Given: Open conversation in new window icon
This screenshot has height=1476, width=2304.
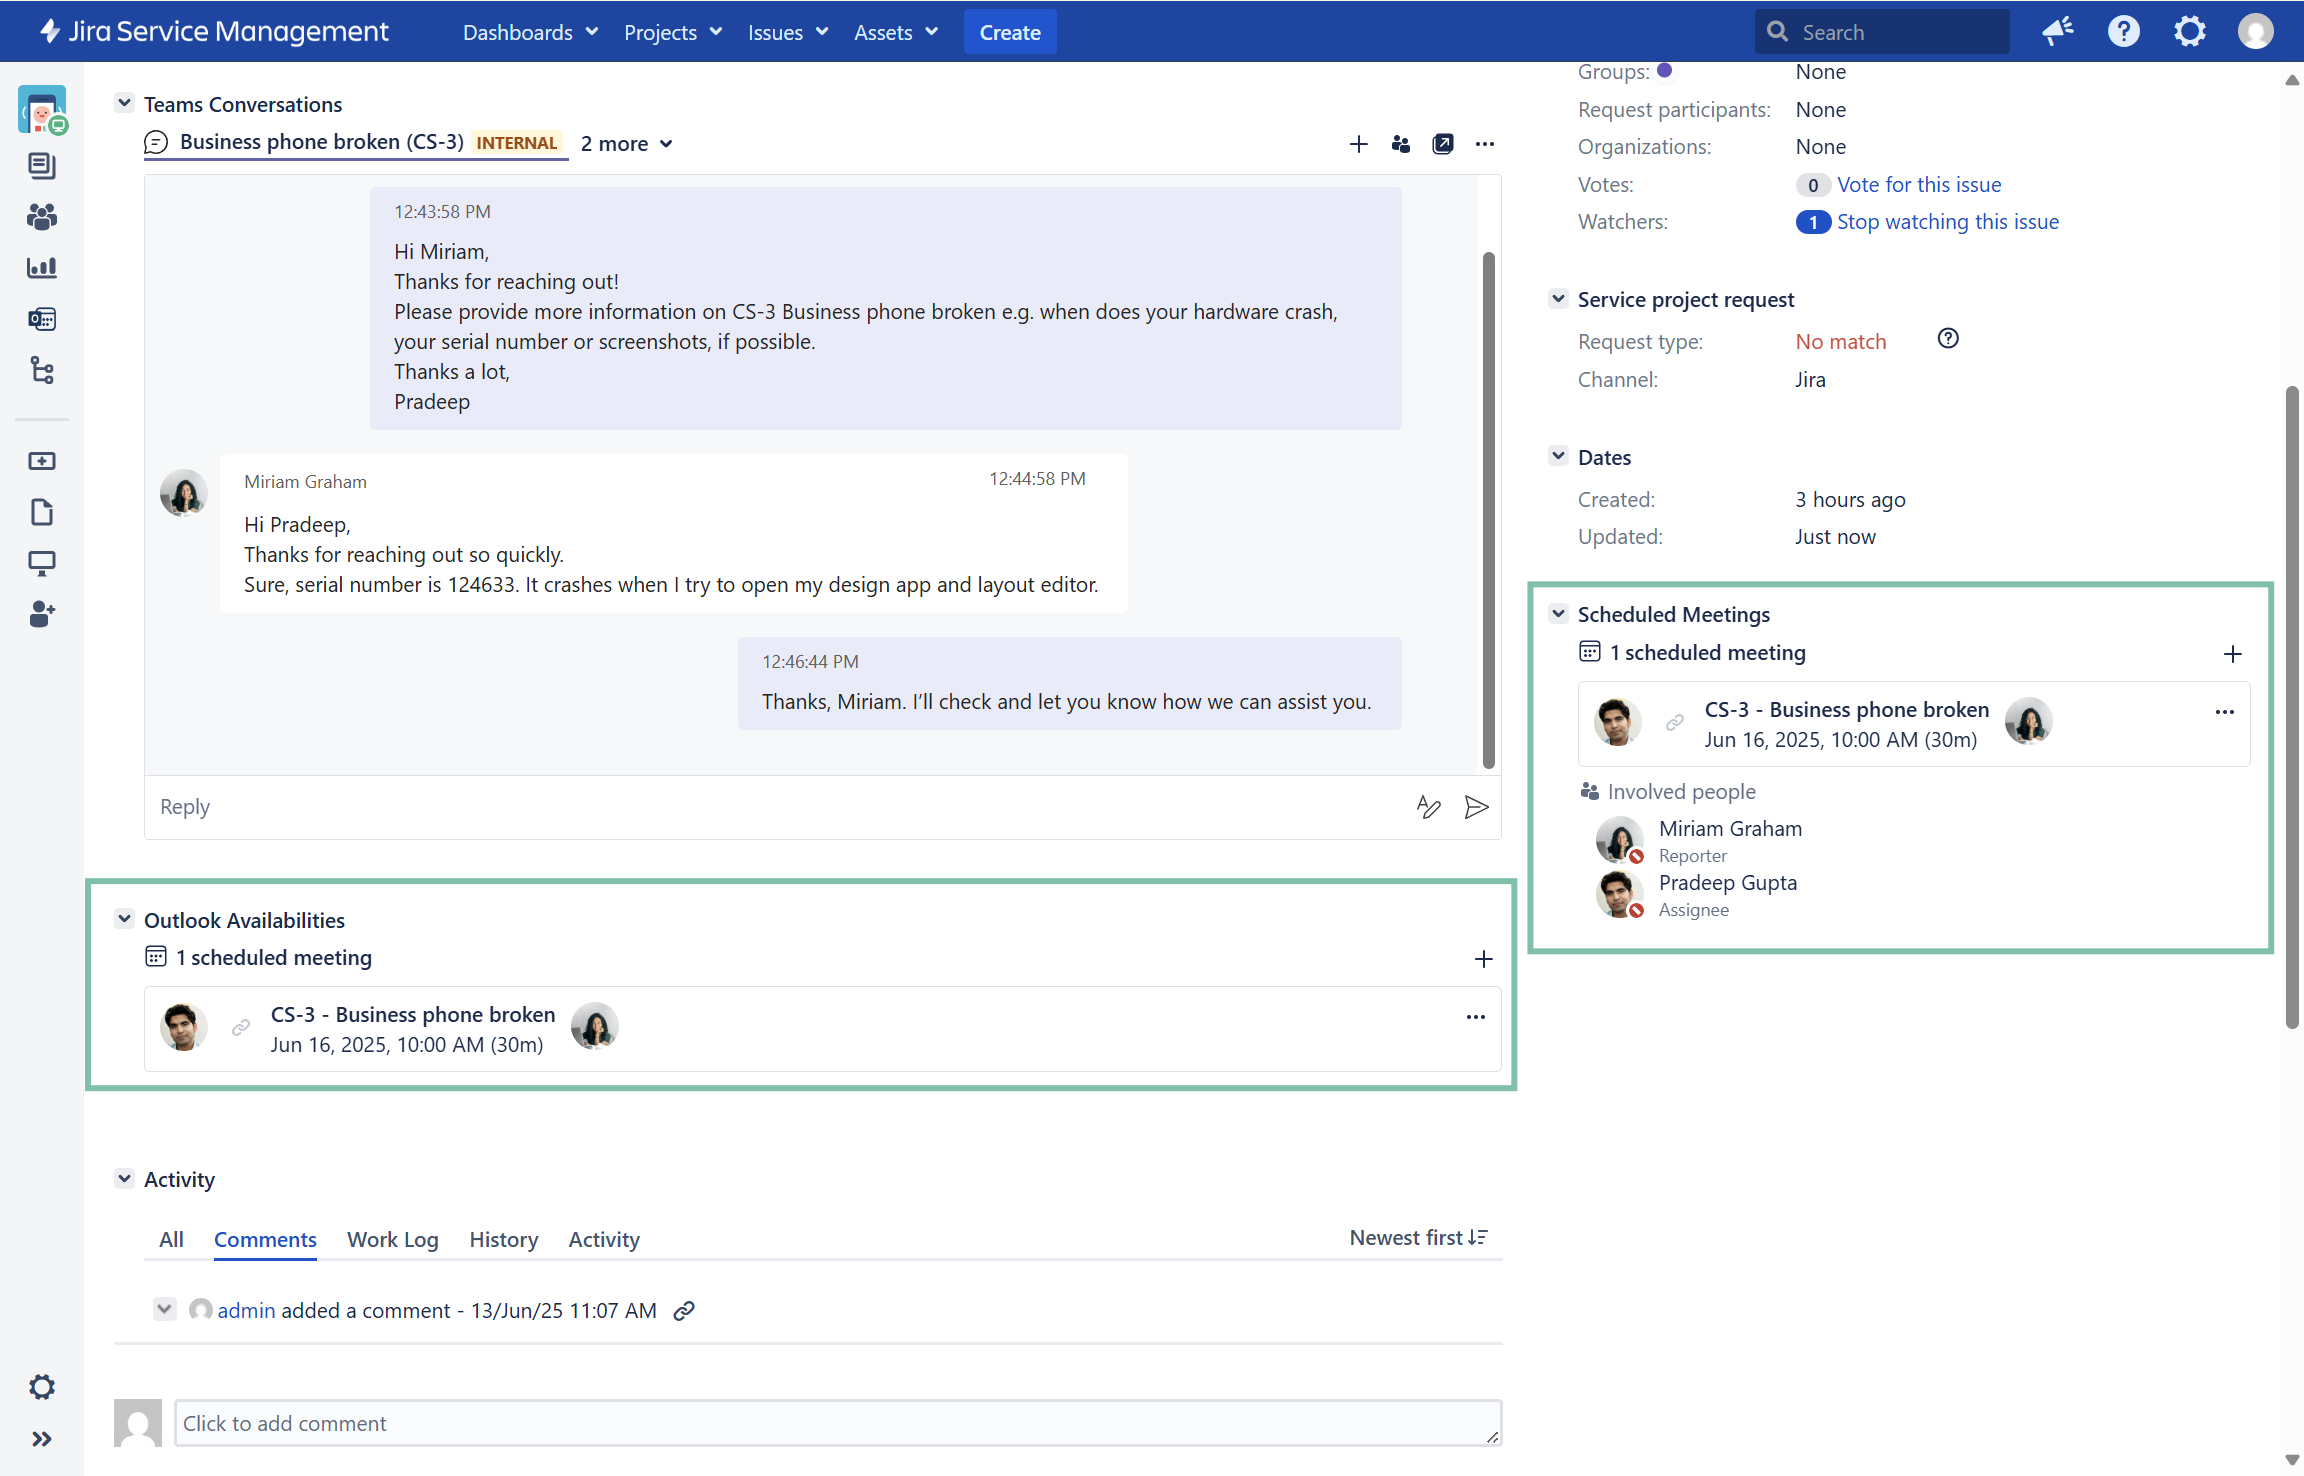Looking at the screenshot, I should tap(1442, 144).
